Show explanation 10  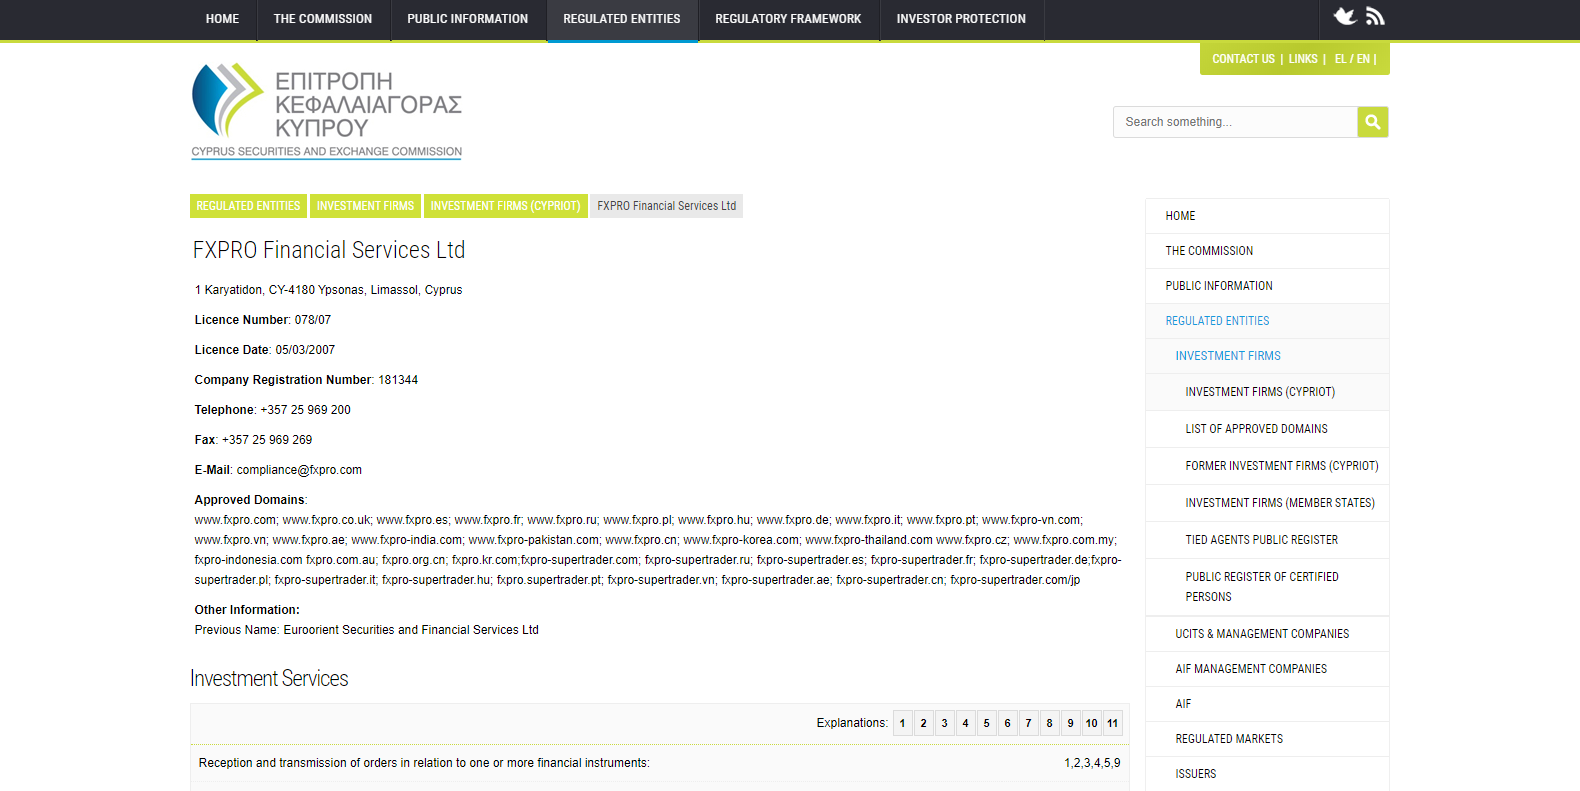[x=1091, y=723]
